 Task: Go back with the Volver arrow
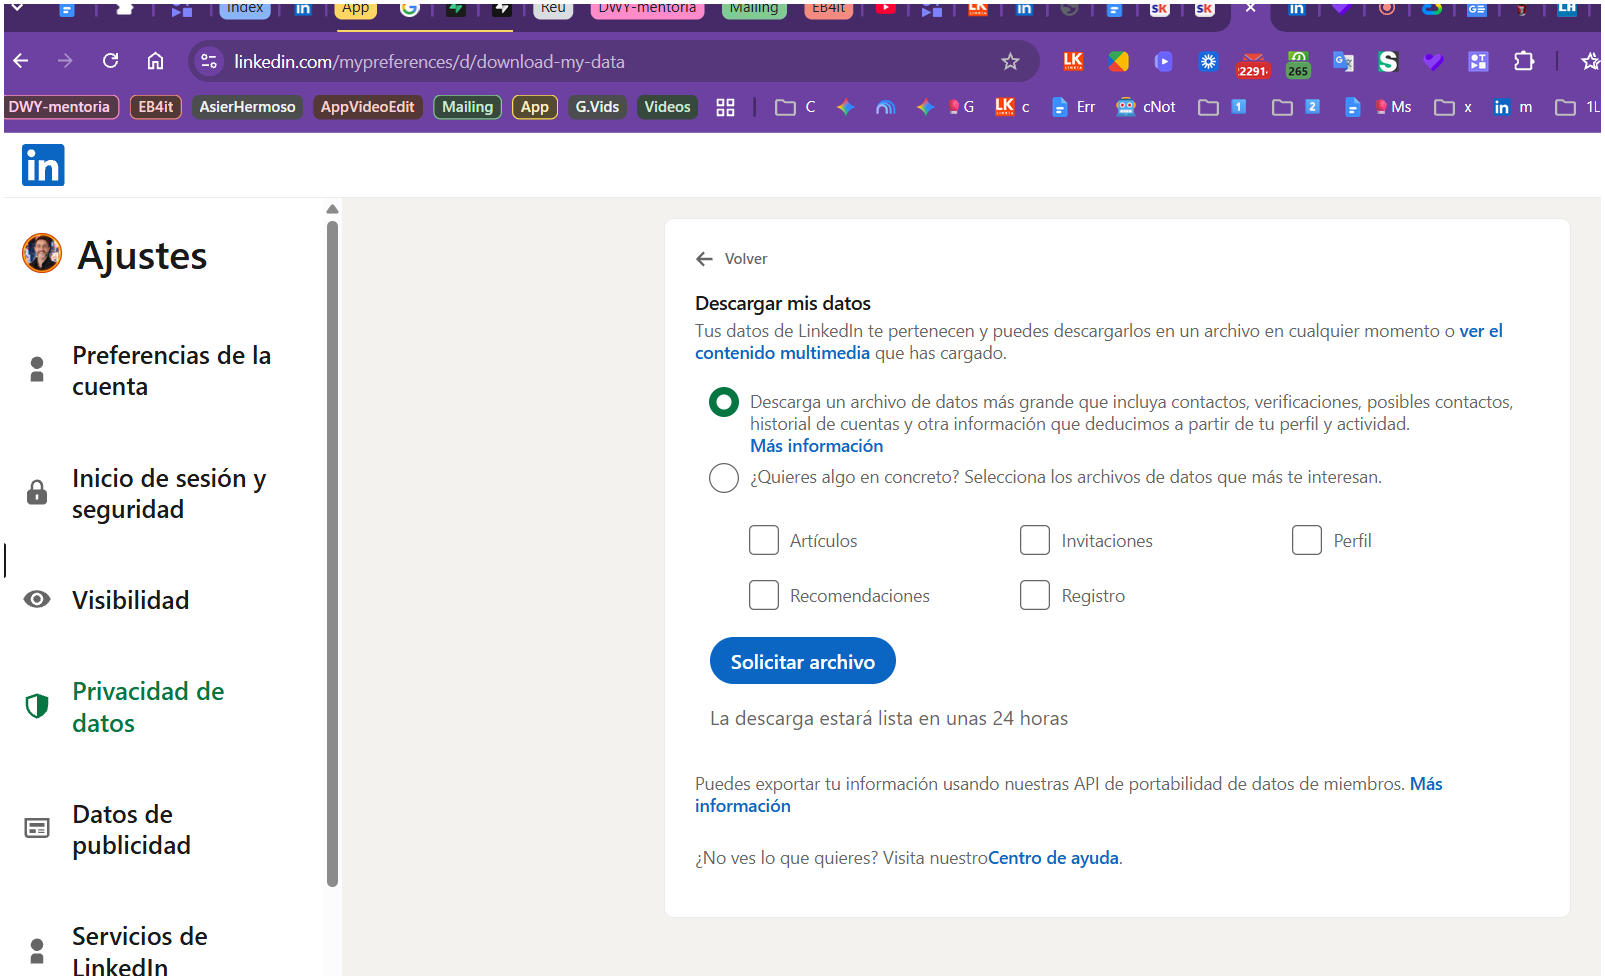point(705,259)
